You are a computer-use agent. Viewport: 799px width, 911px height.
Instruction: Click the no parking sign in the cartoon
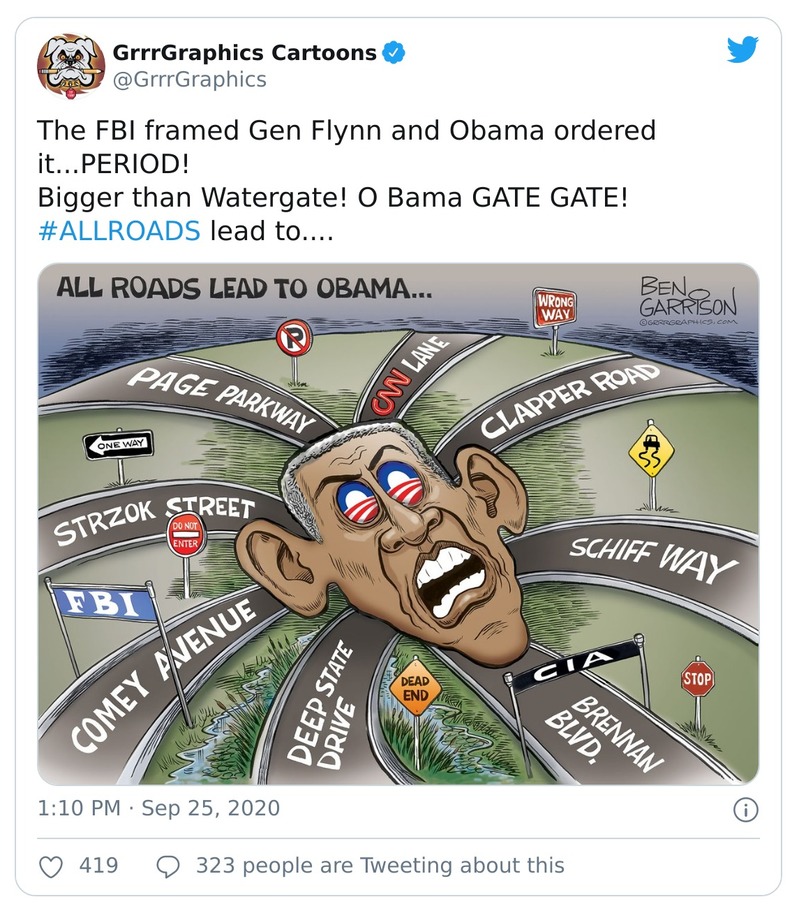pos(293,341)
